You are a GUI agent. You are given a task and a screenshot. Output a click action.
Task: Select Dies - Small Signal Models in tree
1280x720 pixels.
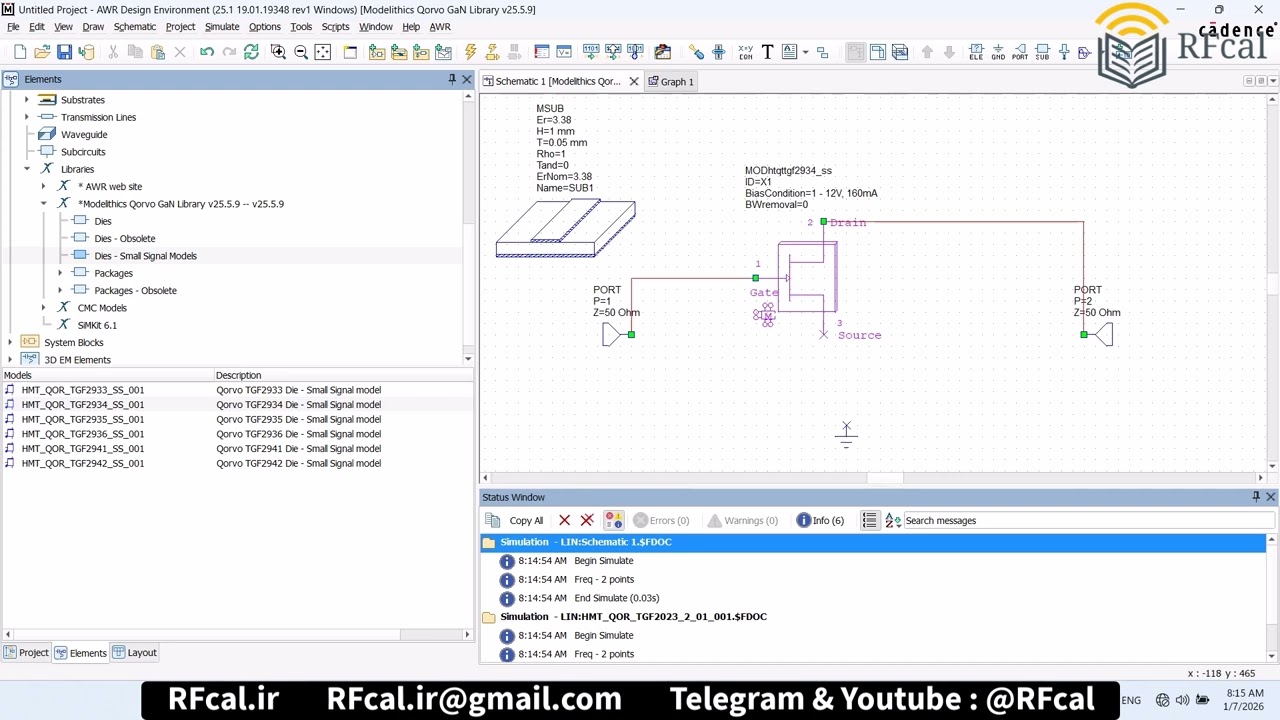145,256
